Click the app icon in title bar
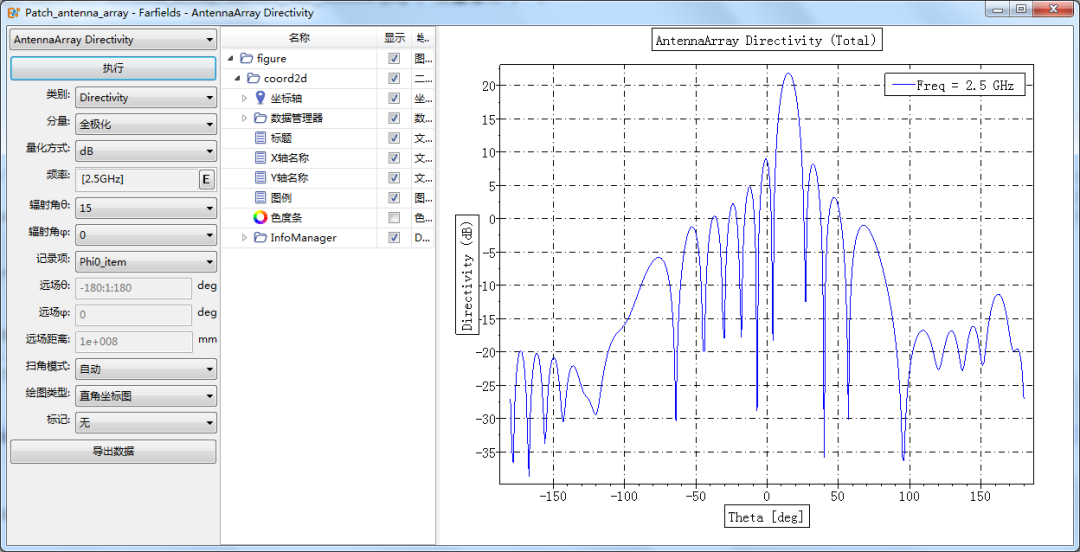Image resolution: width=1080 pixels, height=552 pixels. 13,12
